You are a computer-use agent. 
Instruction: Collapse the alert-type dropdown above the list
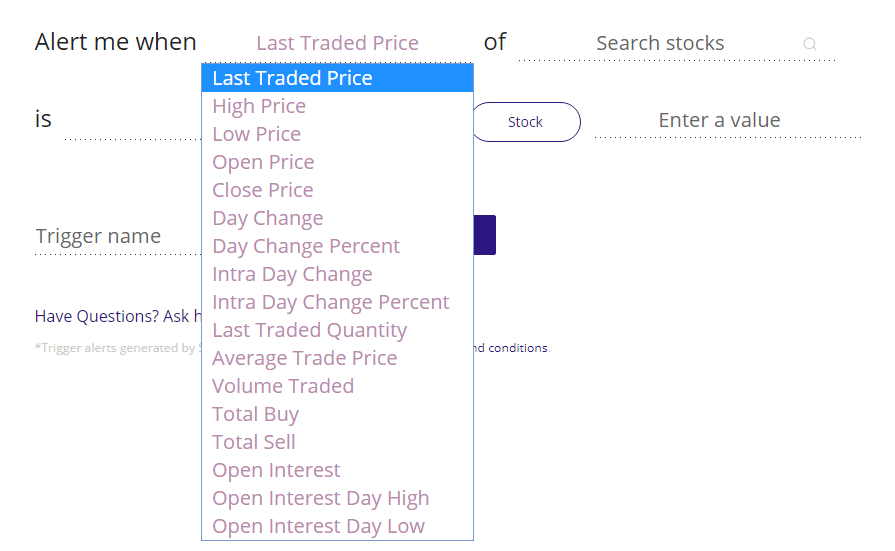tap(337, 43)
